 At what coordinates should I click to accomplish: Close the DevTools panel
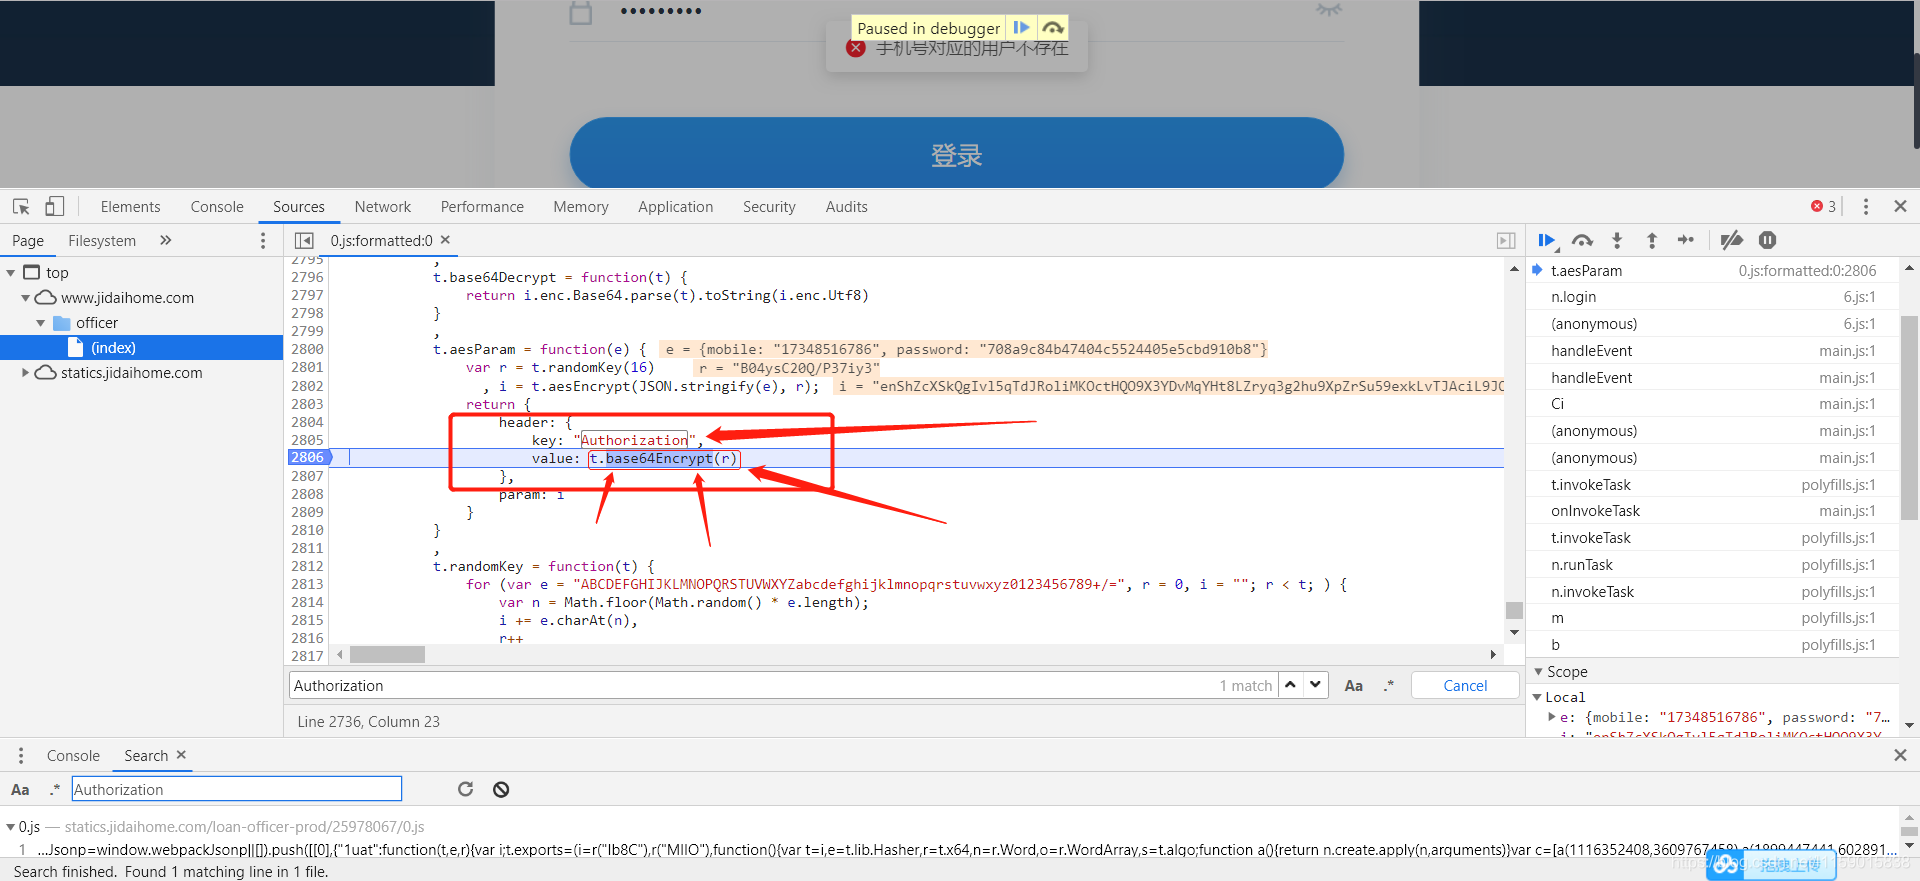(1901, 206)
